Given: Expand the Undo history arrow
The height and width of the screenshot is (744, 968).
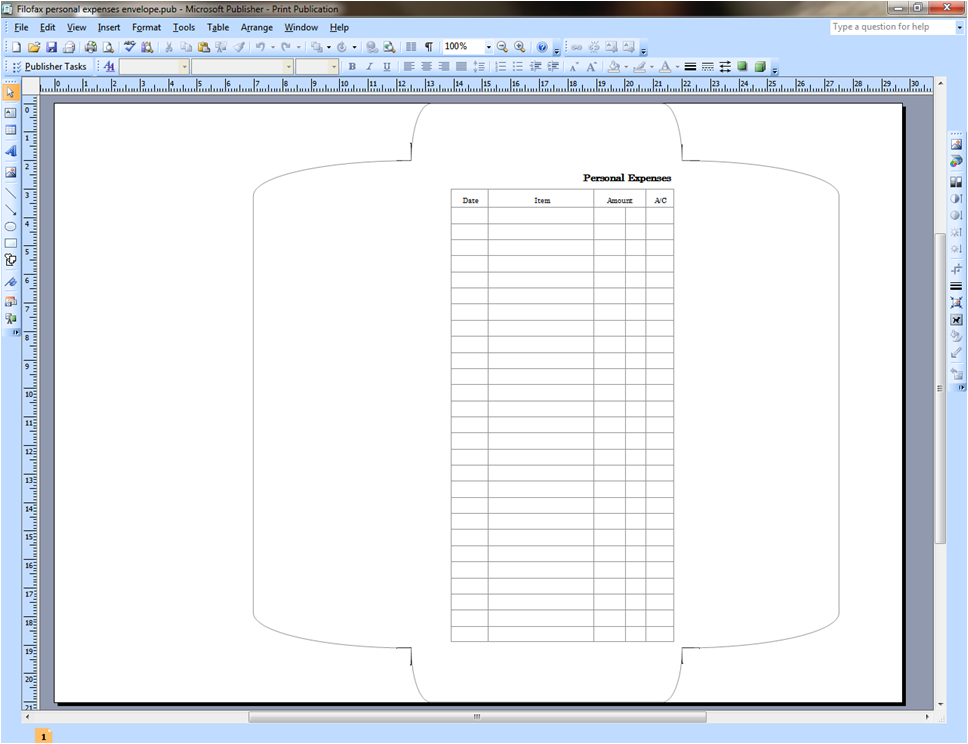Looking at the screenshot, I should click(273, 47).
